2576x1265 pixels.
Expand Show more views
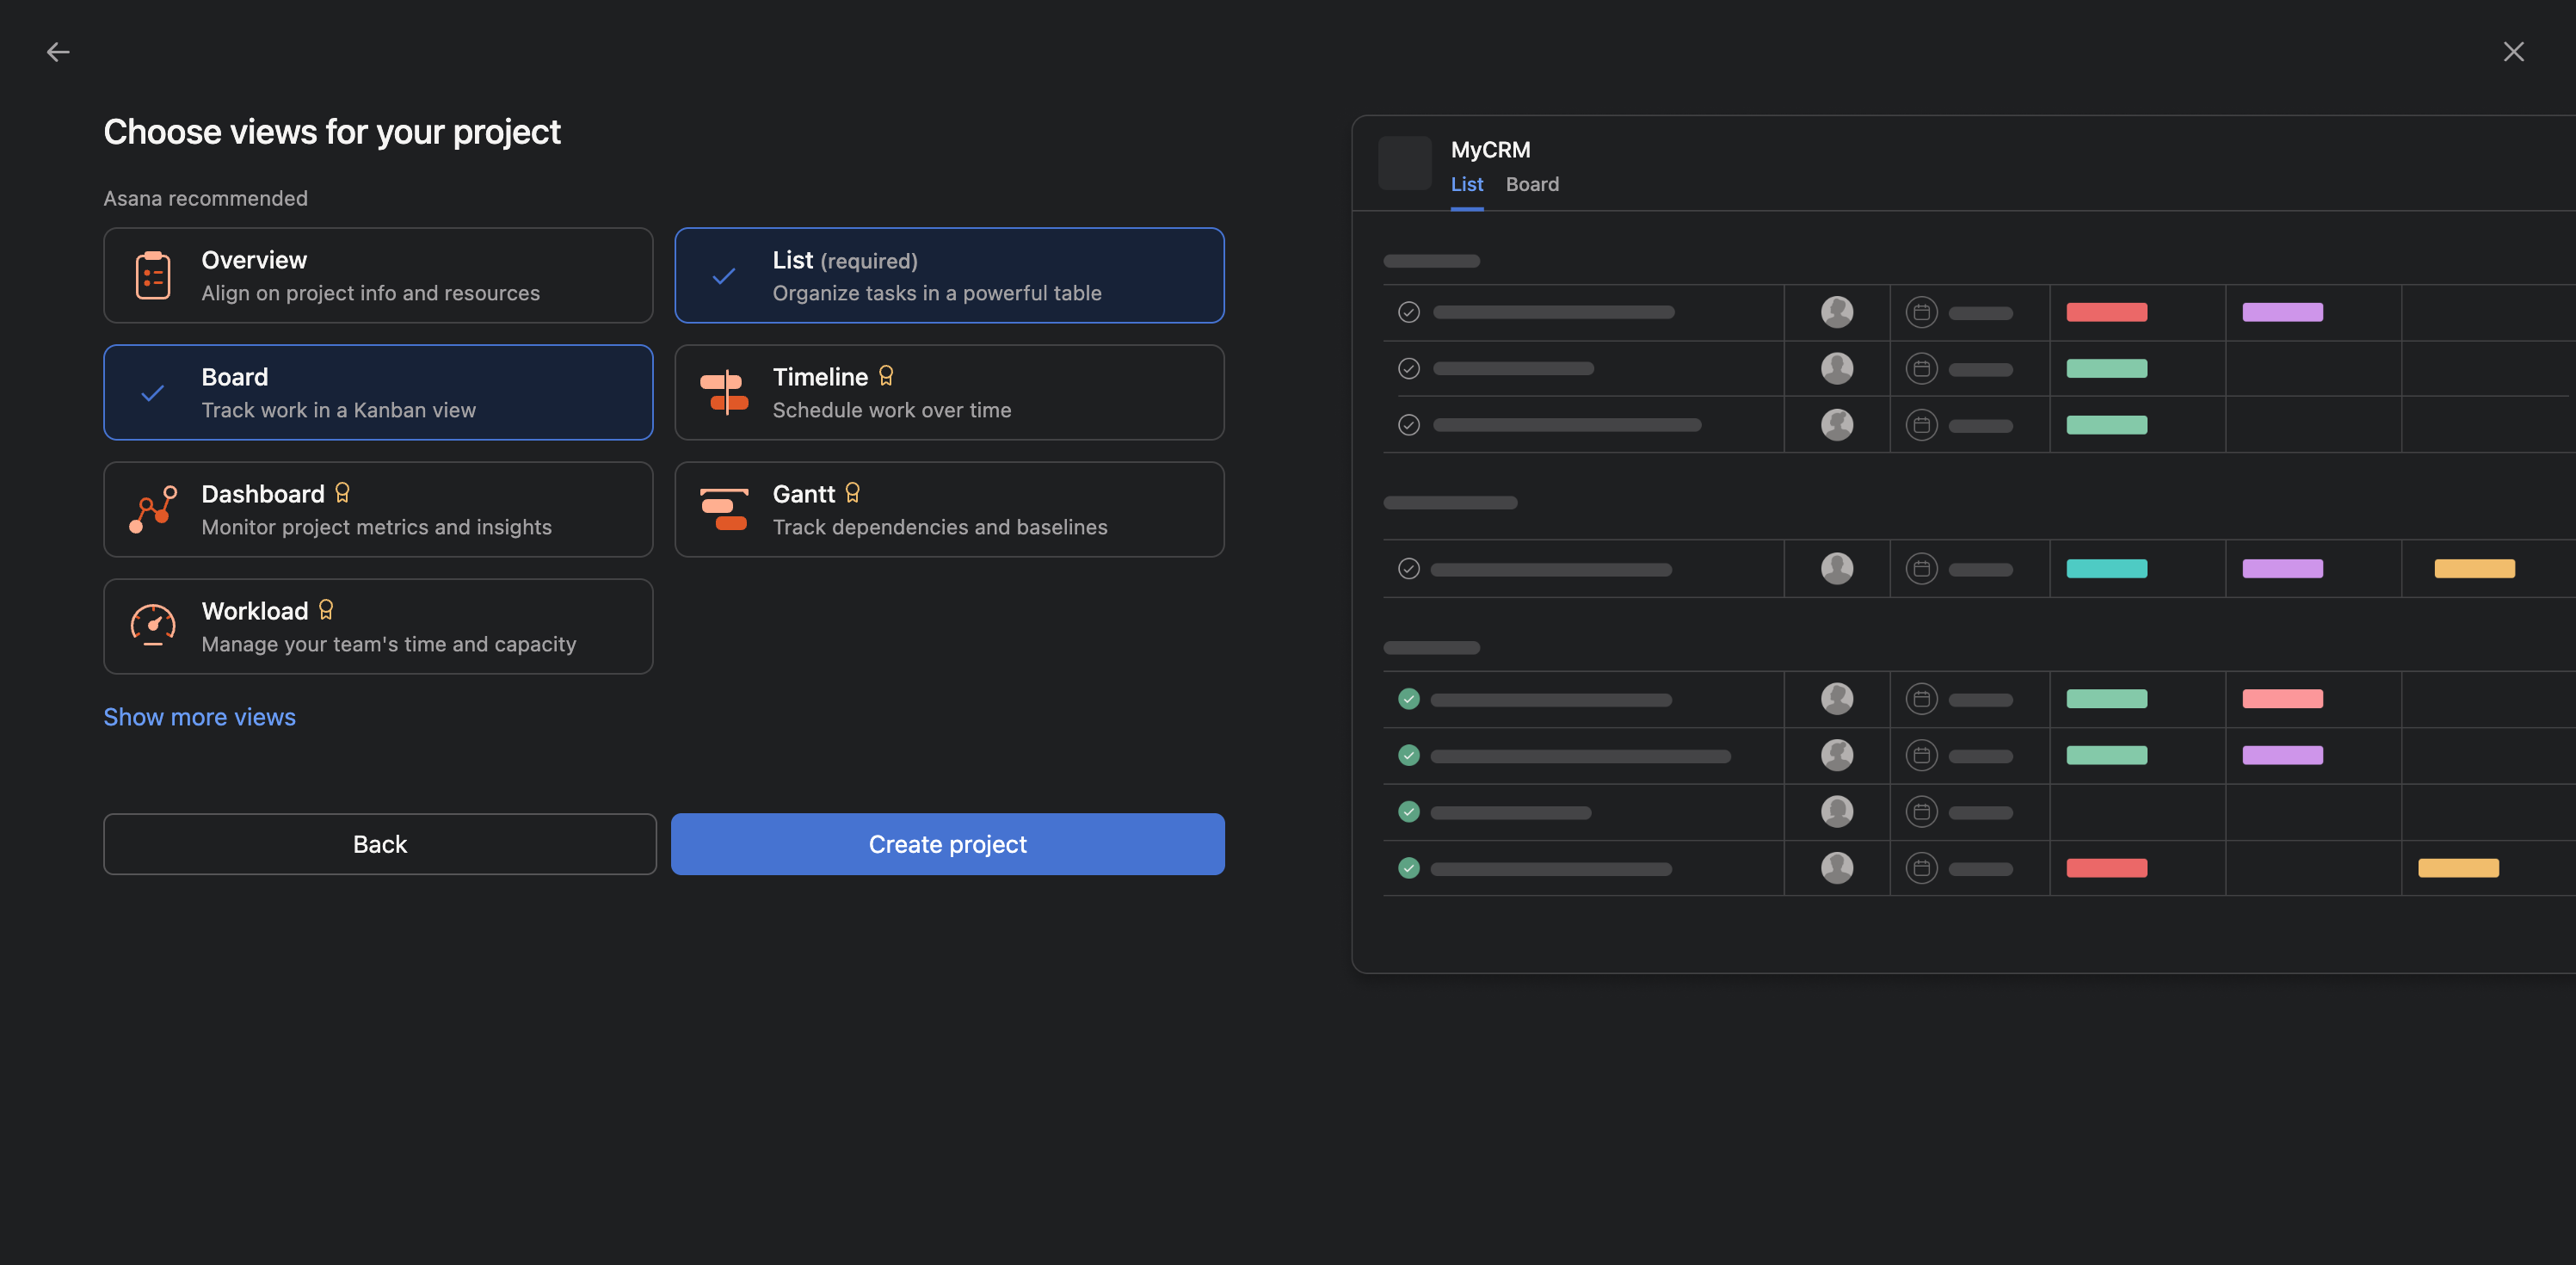pyautogui.click(x=199, y=717)
